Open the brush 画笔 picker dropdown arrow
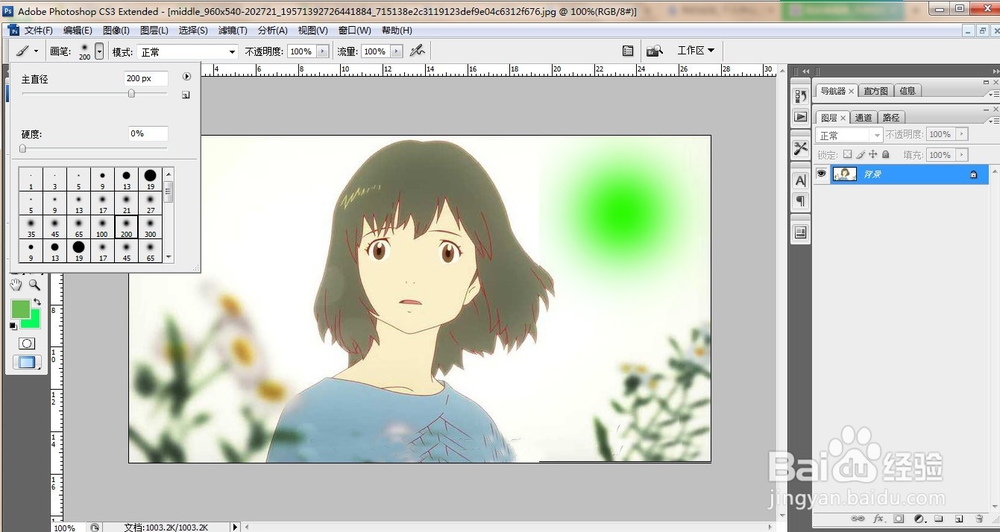The height and width of the screenshot is (532, 1000). point(99,52)
